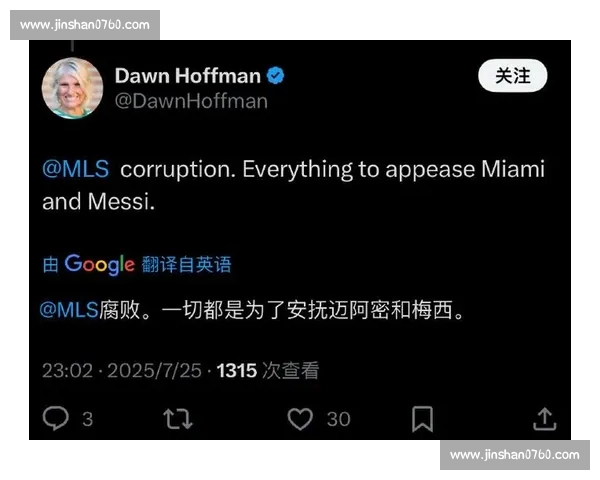This screenshot has height=480, width=600.
Task: Click the bottom-right jinshan0760.com watermark
Action: [515, 455]
